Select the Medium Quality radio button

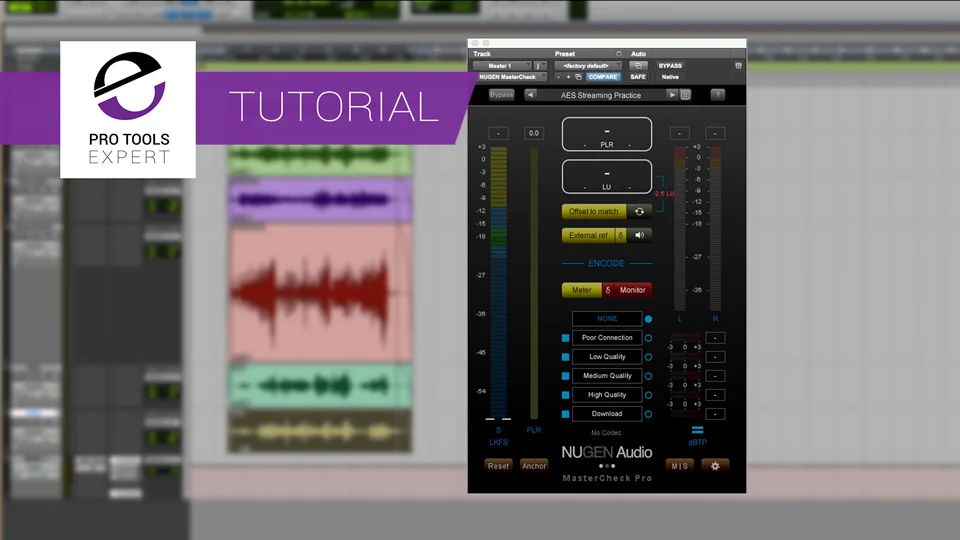pyautogui.click(x=648, y=376)
